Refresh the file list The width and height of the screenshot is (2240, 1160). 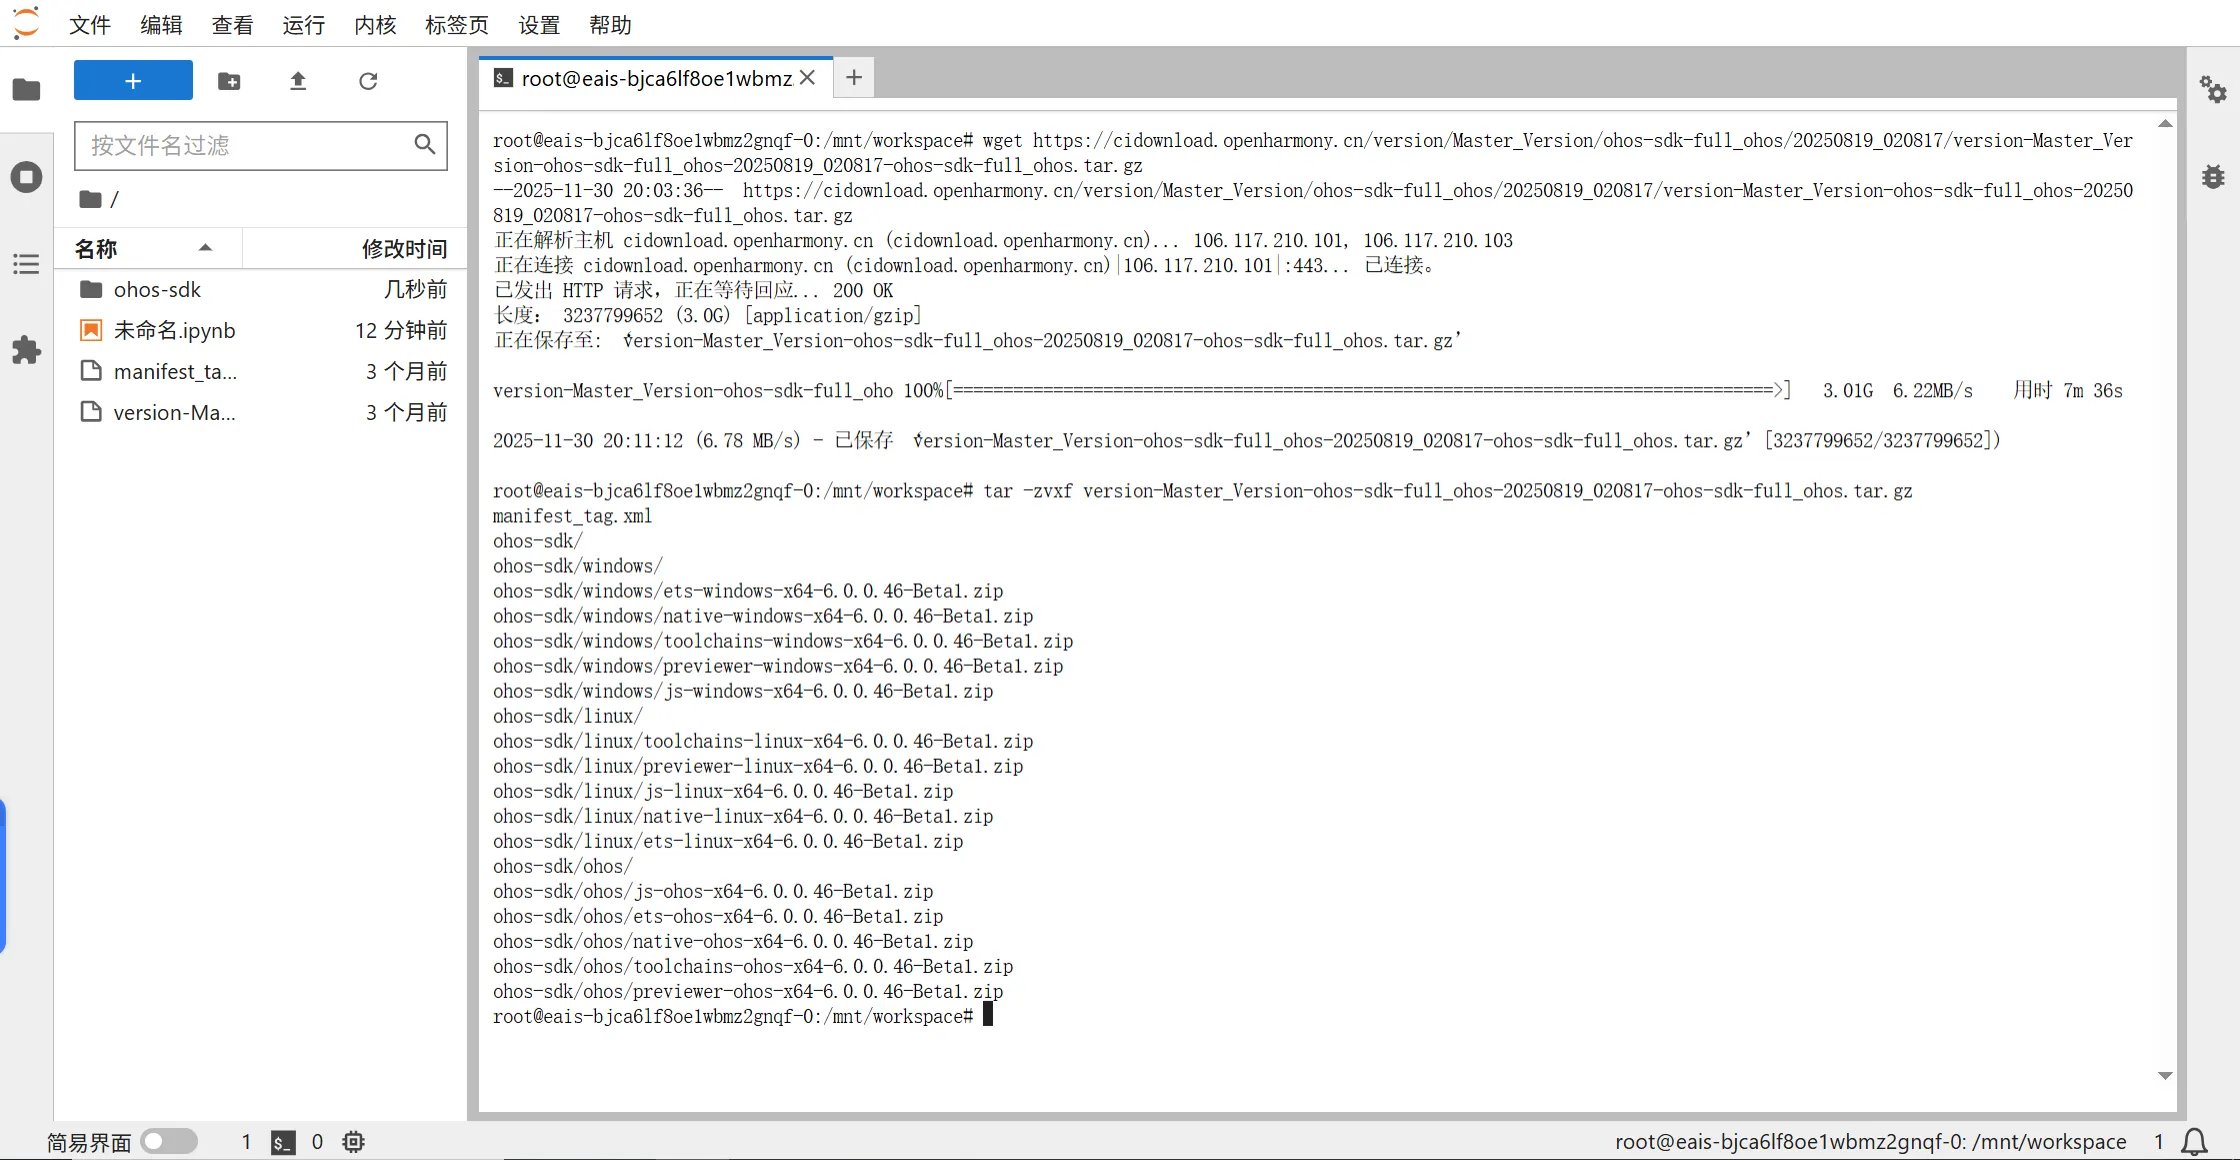click(x=368, y=81)
